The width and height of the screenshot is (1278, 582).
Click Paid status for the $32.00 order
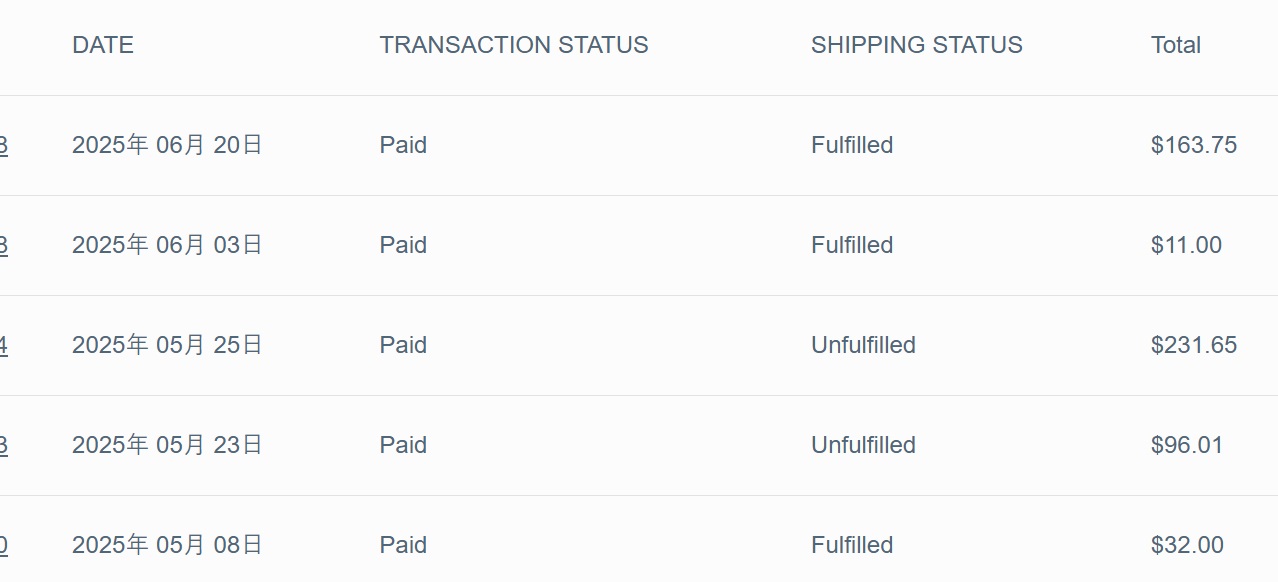[403, 545]
